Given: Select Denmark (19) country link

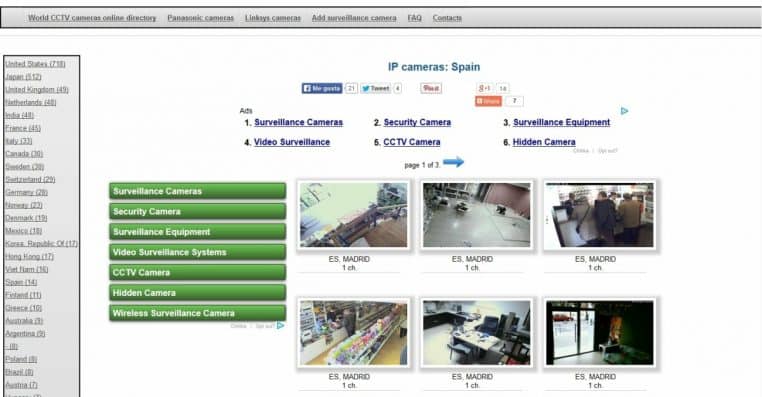Looking at the screenshot, I should [26, 218].
